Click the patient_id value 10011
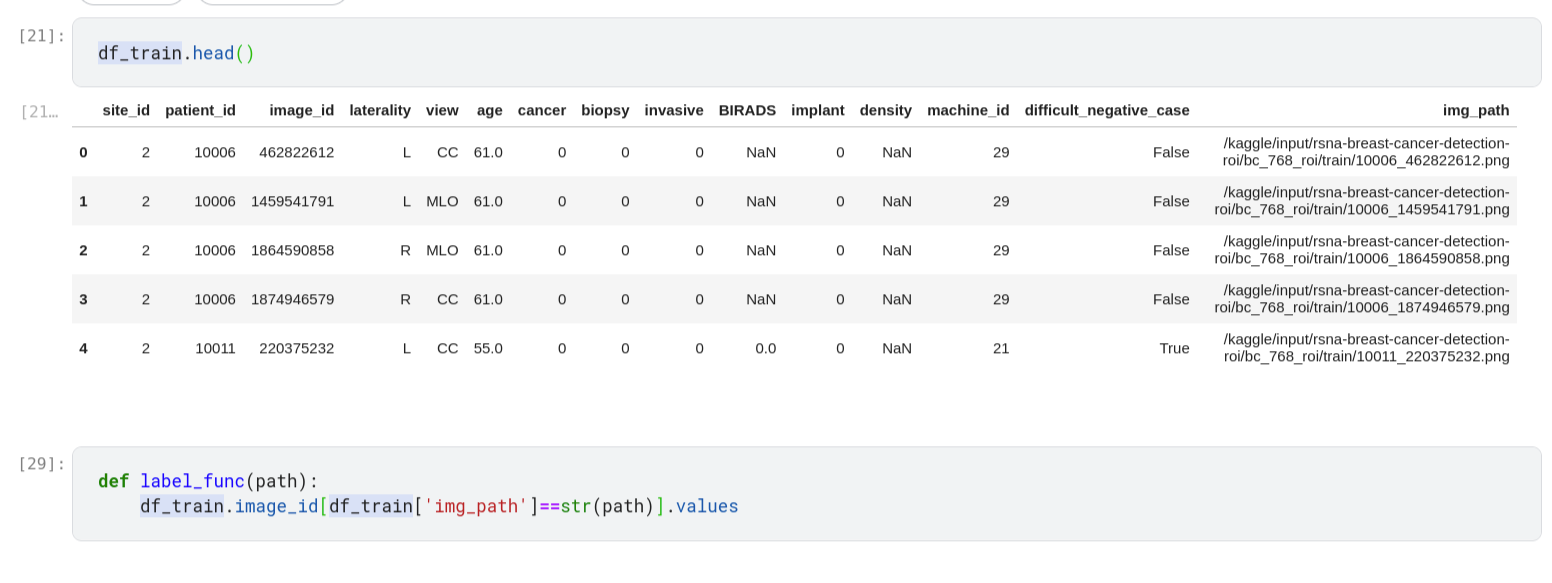The image size is (1552, 583). (x=215, y=348)
